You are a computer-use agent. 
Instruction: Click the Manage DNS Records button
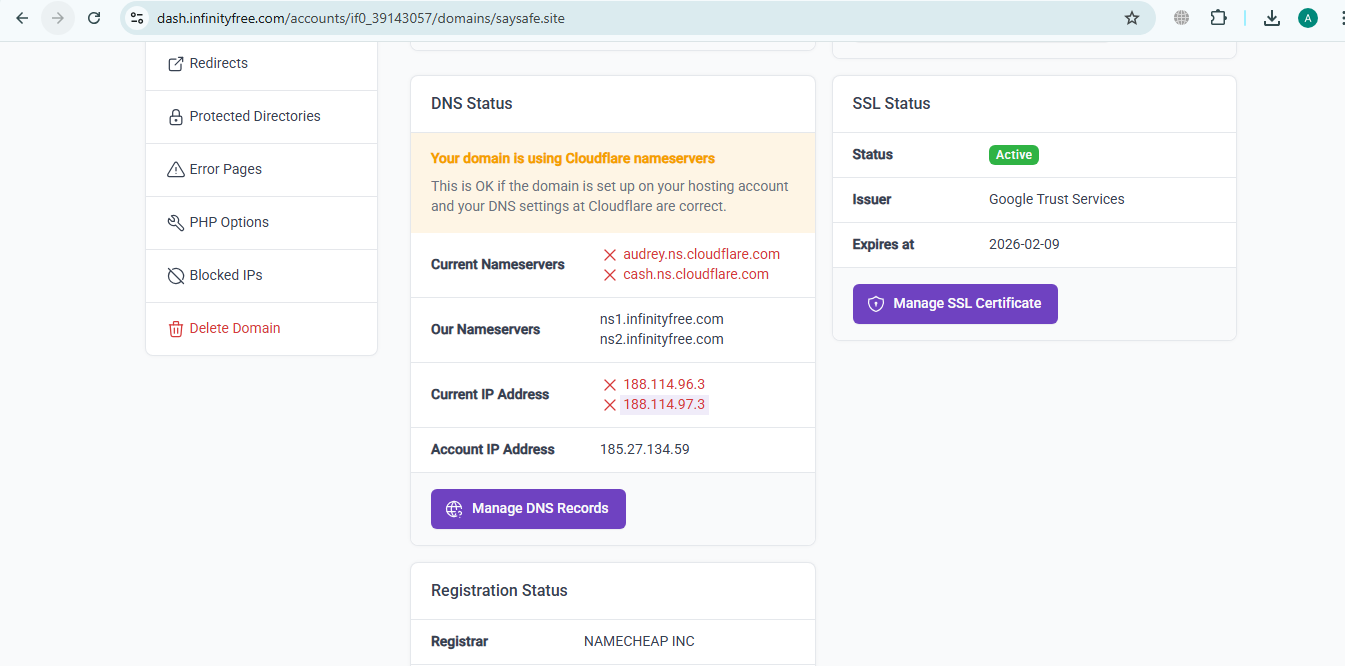tap(528, 509)
